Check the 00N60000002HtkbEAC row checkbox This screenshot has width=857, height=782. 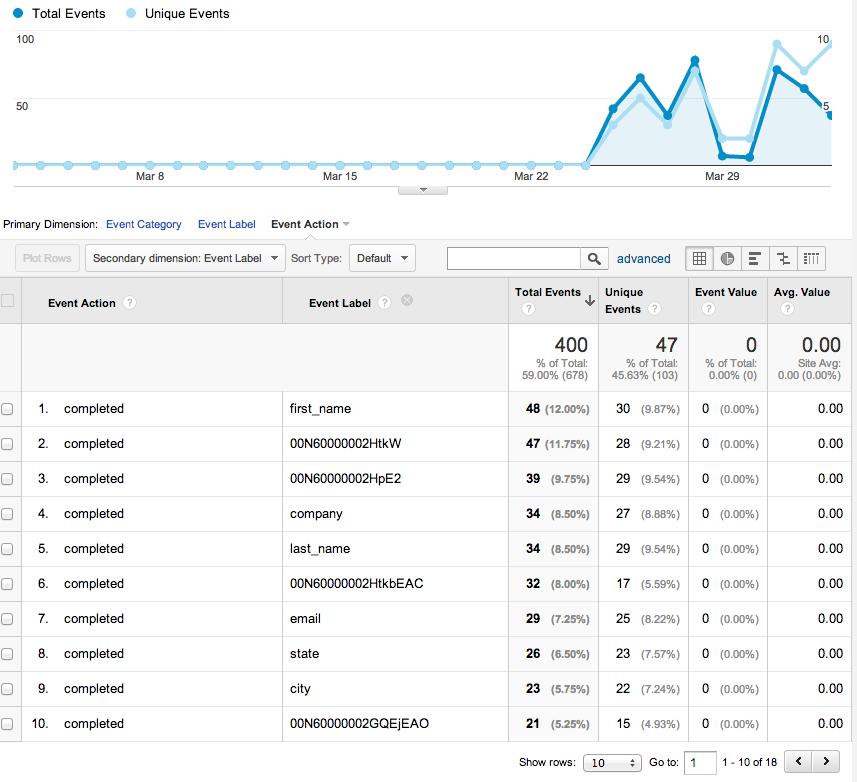7,584
